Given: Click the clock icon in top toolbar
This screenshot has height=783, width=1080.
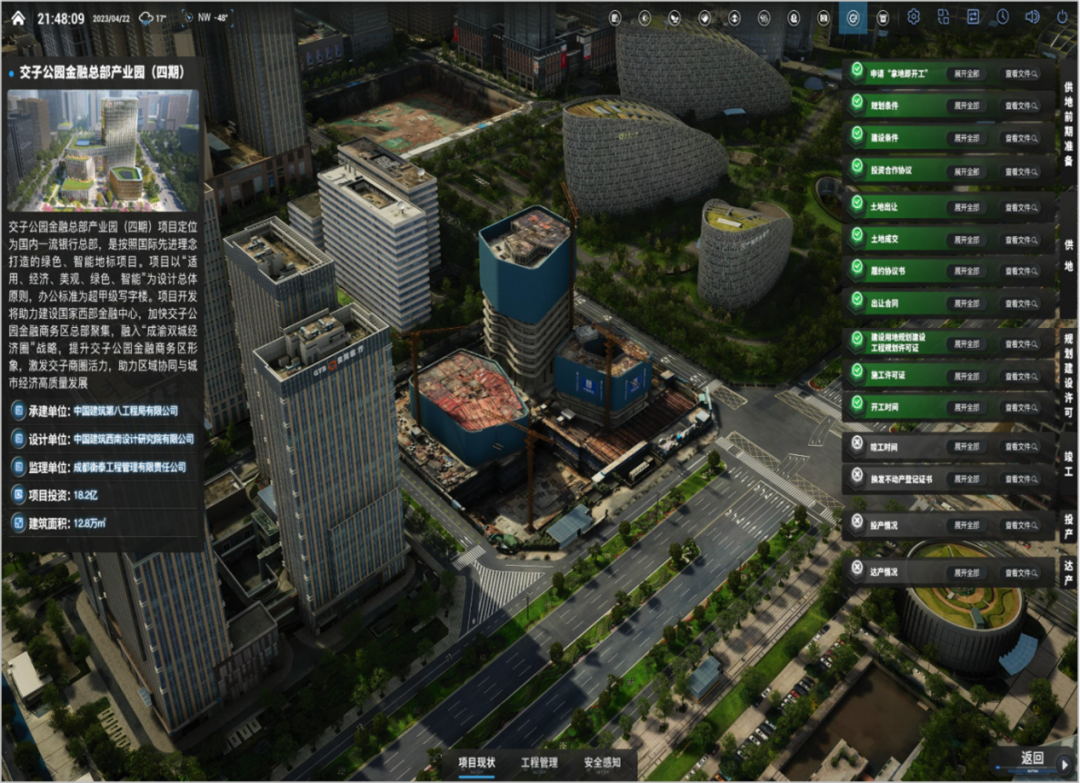Looking at the screenshot, I should (x=1002, y=17).
